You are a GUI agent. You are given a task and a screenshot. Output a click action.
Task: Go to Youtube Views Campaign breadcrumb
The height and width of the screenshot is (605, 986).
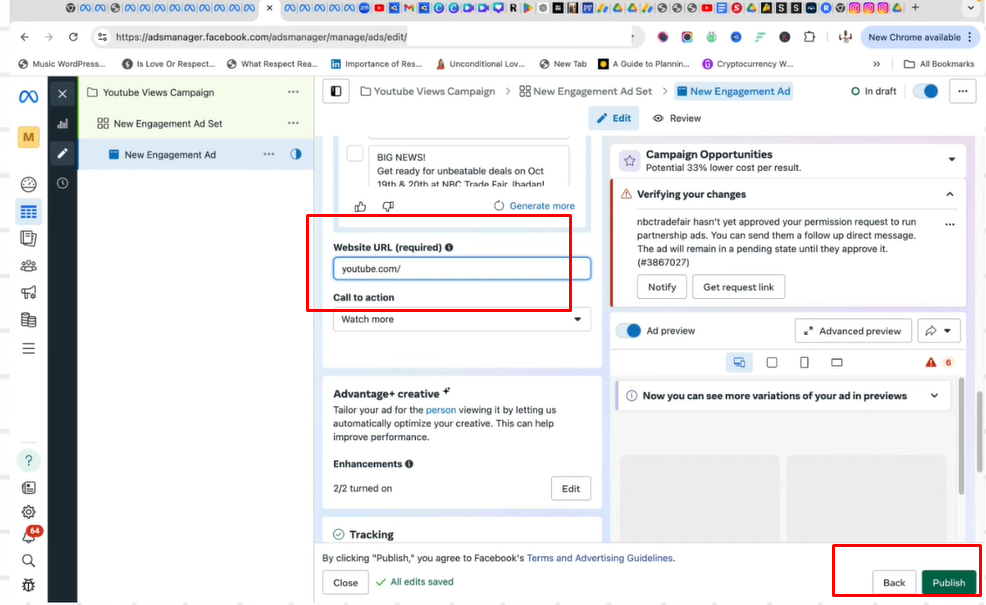(x=428, y=91)
